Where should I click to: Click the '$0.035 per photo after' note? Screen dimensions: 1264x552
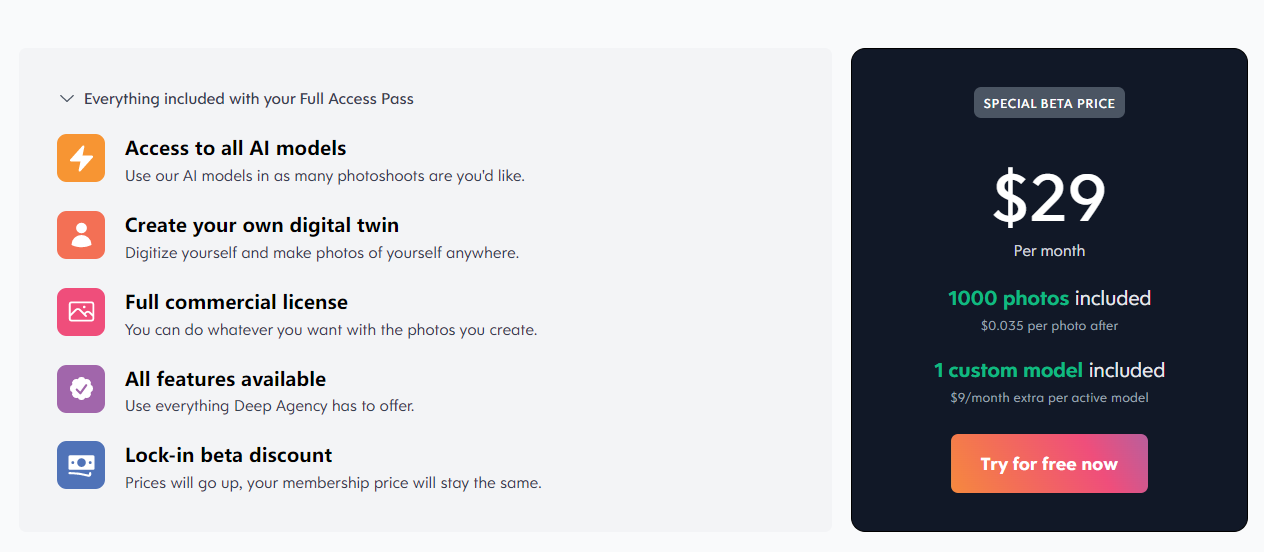point(1049,326)
